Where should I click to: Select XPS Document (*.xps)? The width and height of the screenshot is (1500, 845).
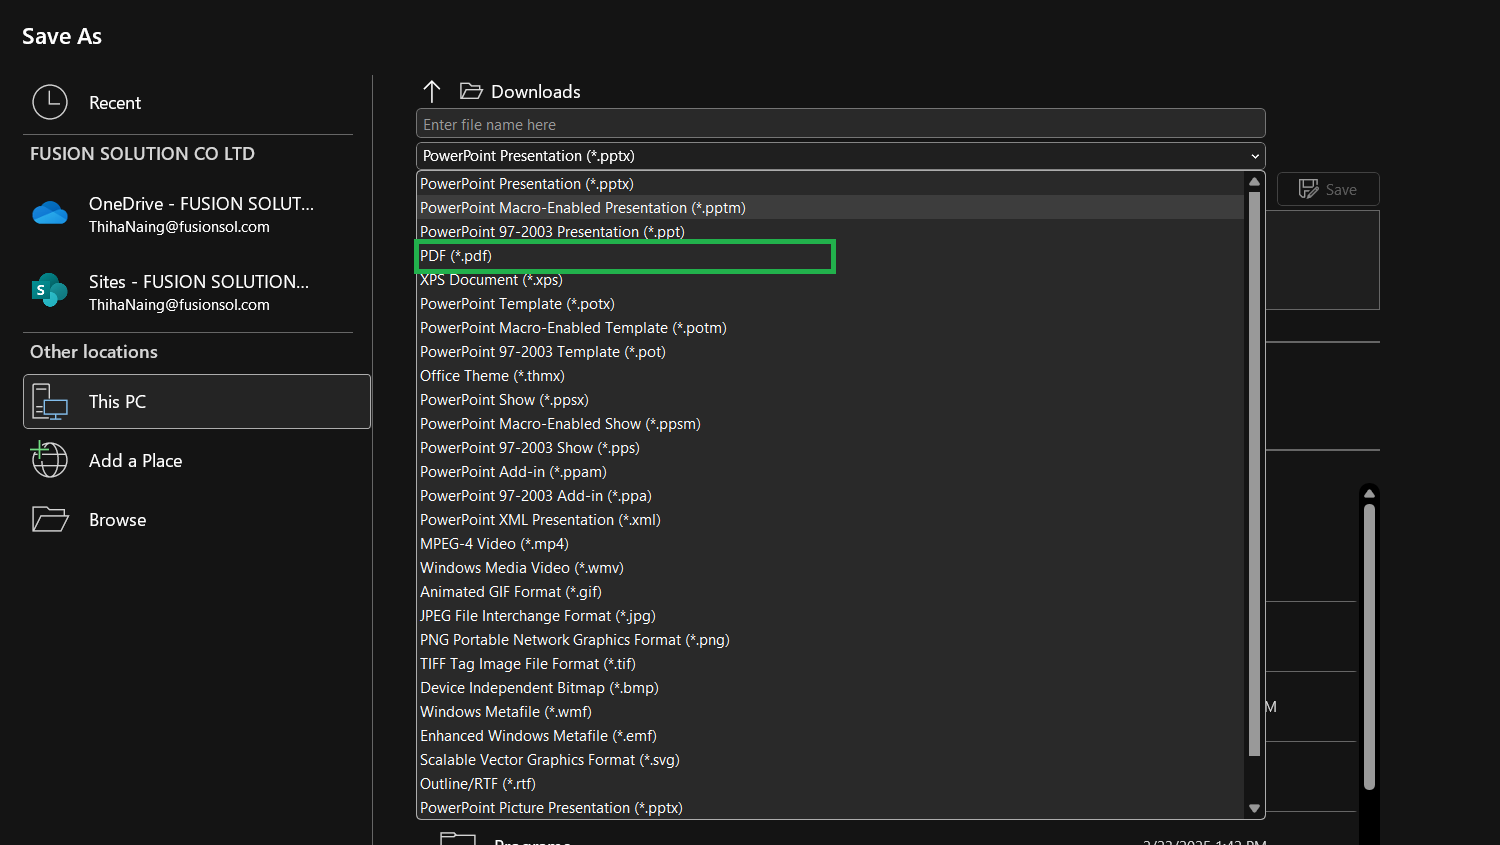[x=831, y=280]
